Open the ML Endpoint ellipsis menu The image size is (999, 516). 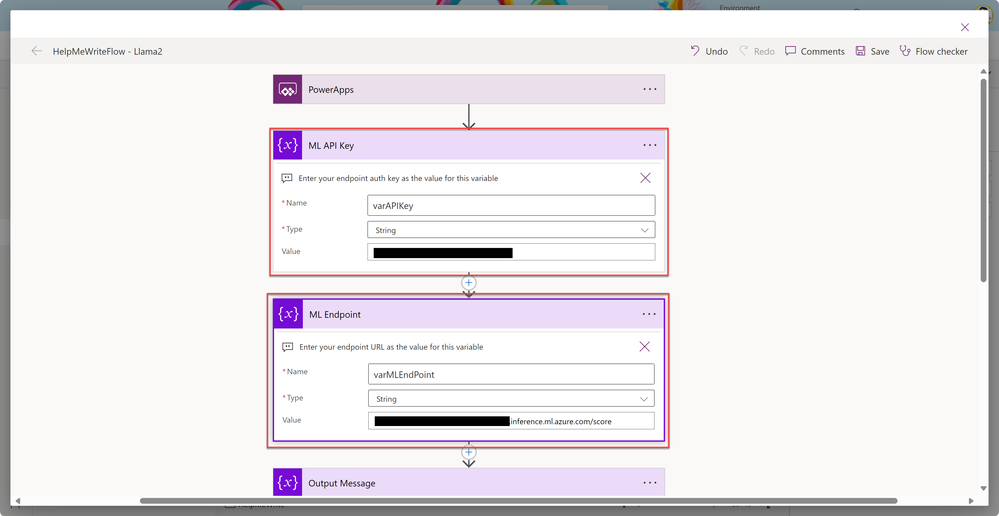(649, 314)
